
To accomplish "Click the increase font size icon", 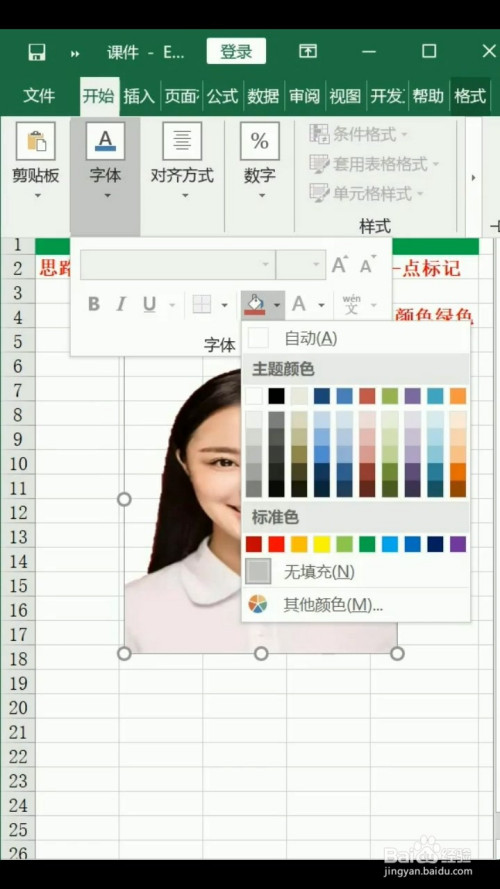I will pyautogui.click(x=340, y=265).
